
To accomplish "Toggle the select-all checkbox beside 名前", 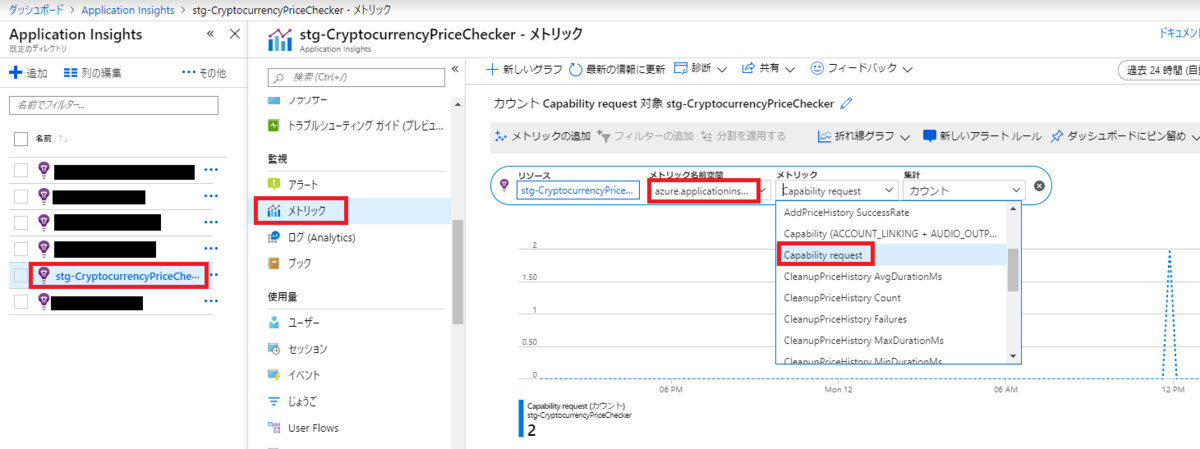I will [21, 138].
